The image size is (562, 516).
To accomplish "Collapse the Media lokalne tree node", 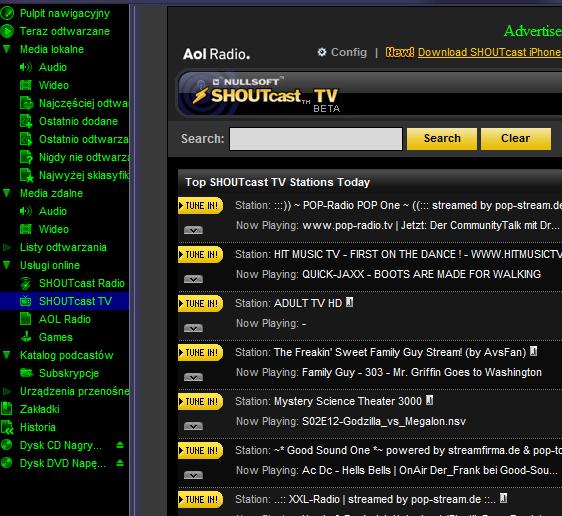I will (6, 49).
